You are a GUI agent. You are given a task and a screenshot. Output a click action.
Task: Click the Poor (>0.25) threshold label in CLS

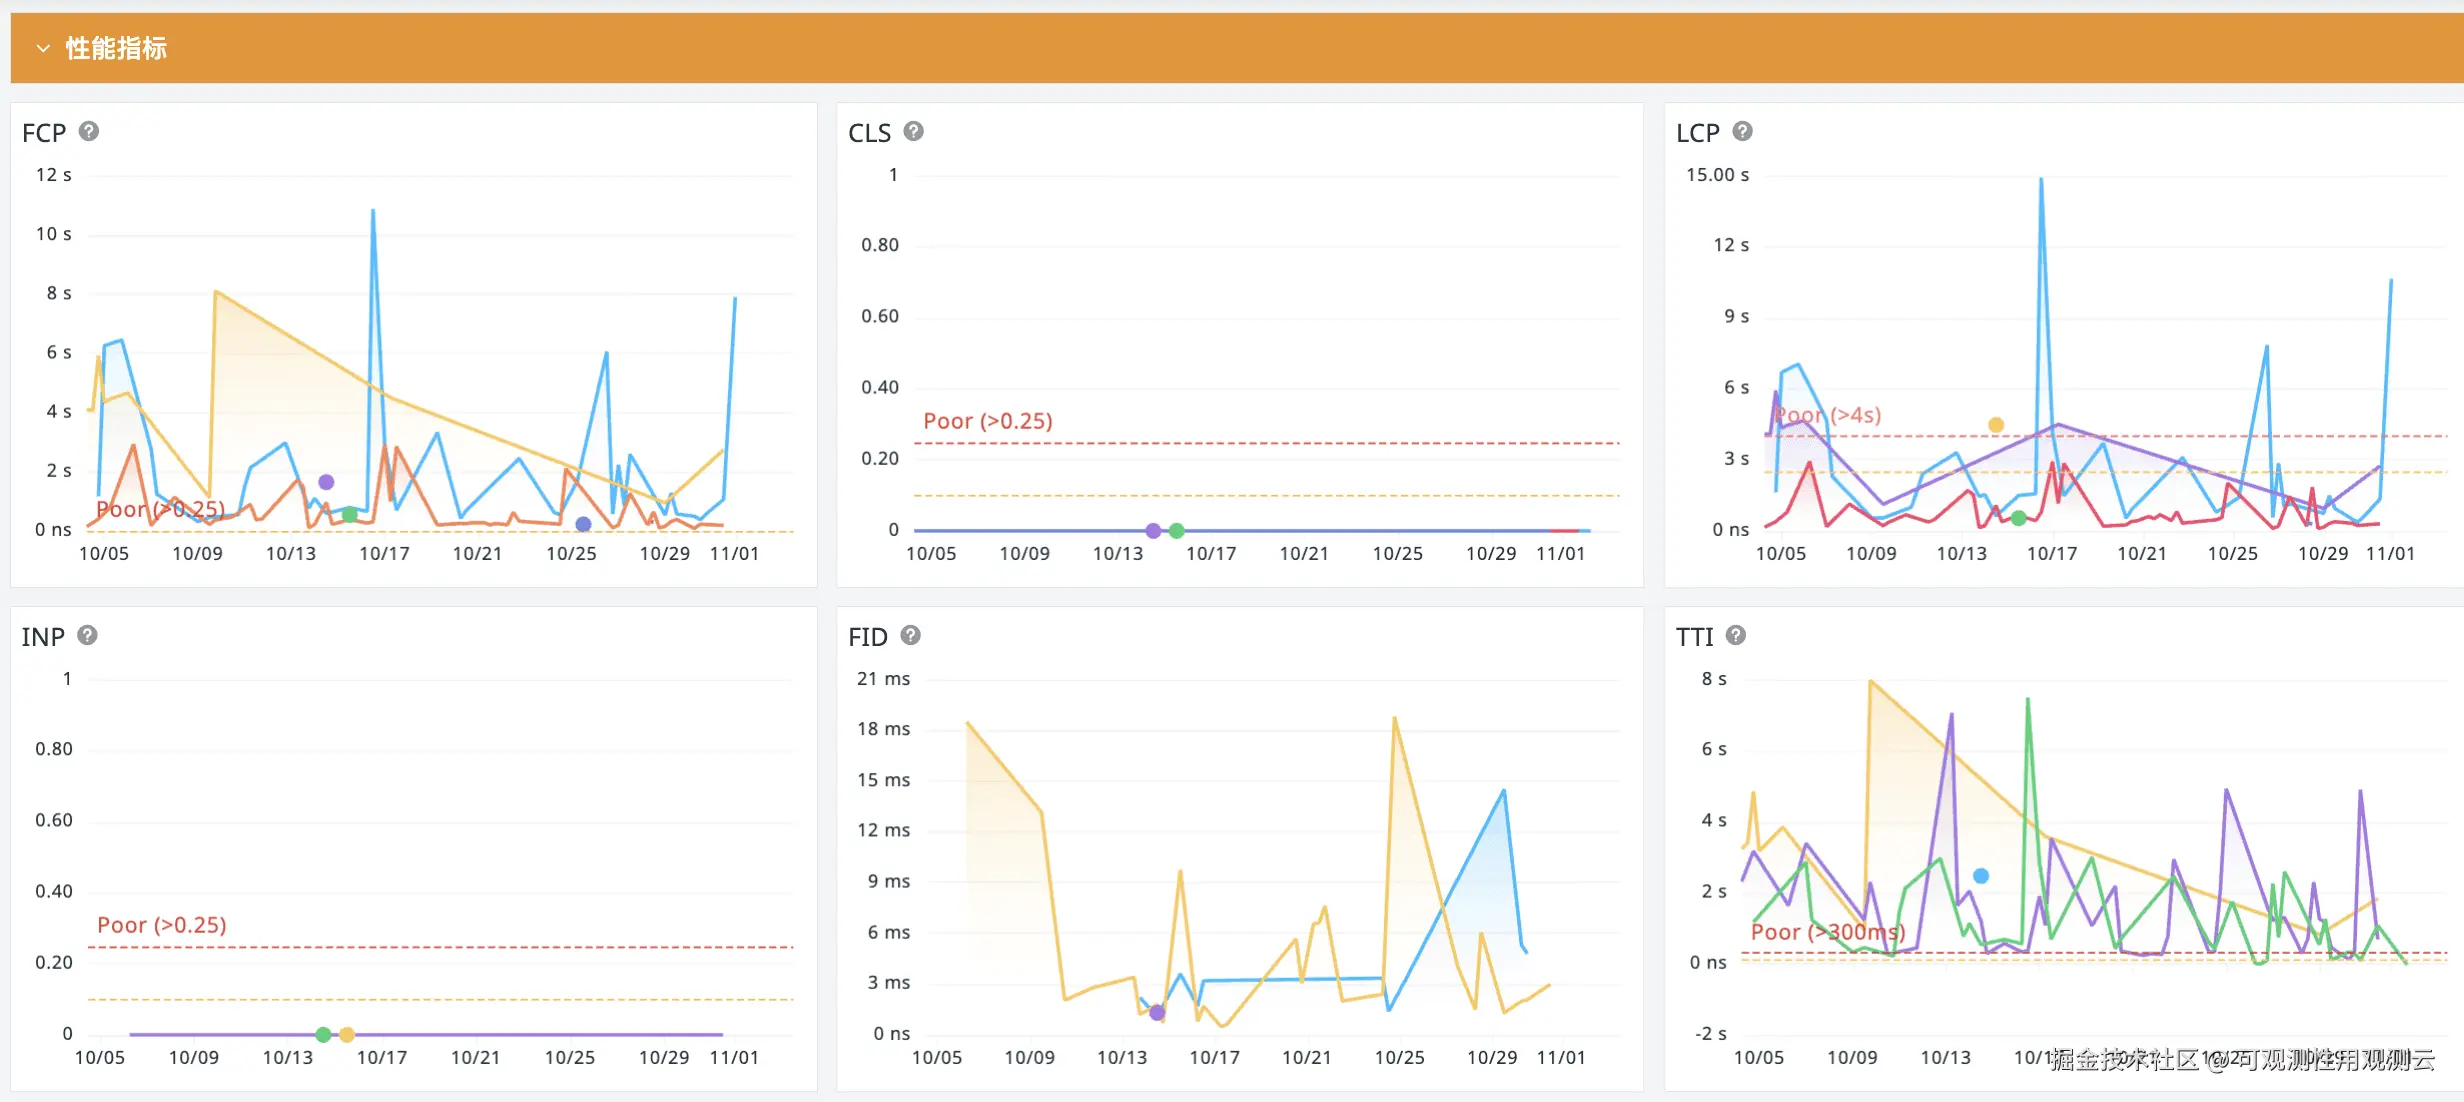coord(987,421)
